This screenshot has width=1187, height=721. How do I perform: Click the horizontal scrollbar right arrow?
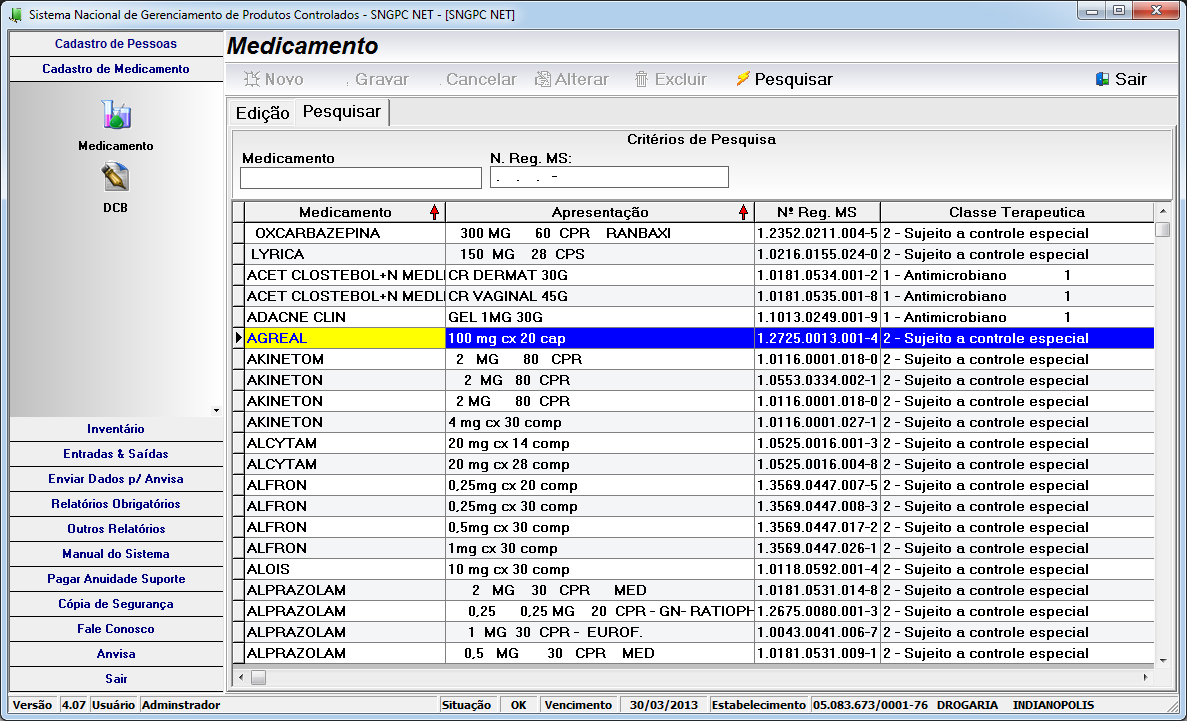[1145, 677]
